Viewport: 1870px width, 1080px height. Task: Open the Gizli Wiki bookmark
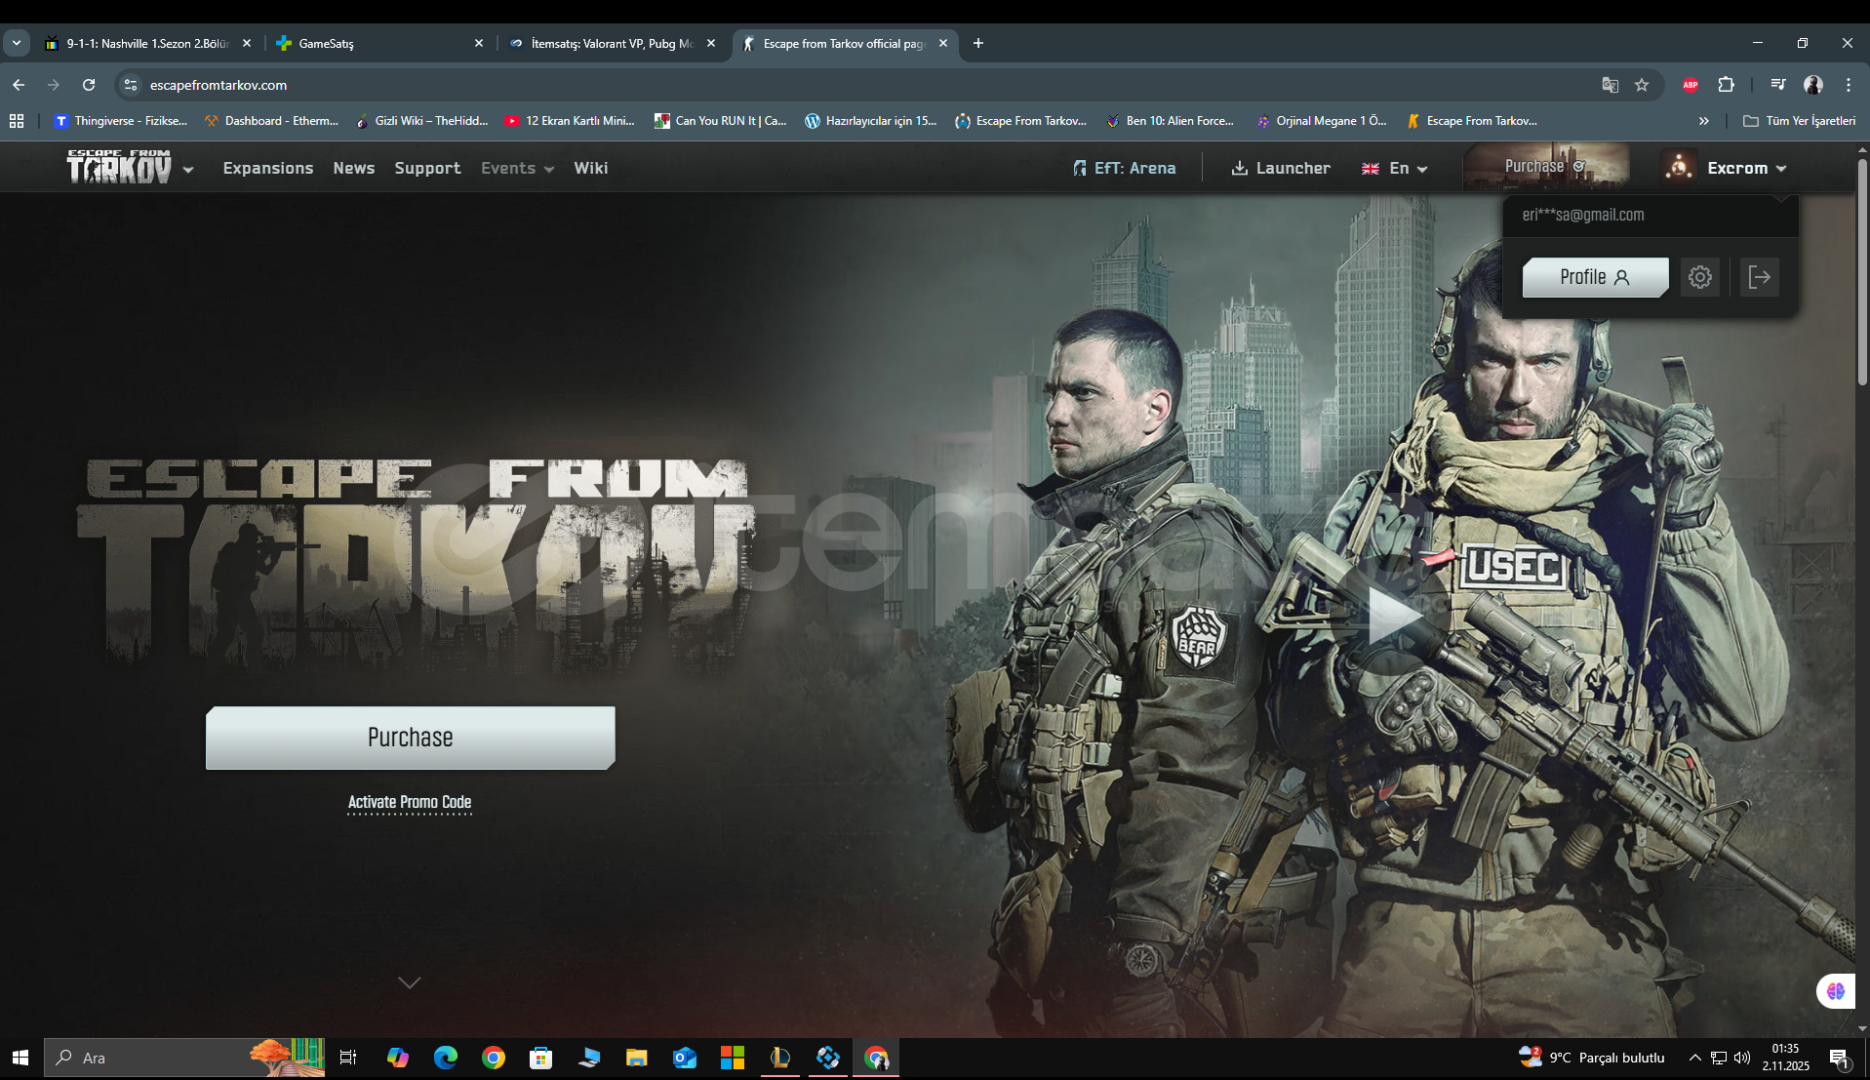(x=421, y=121)
